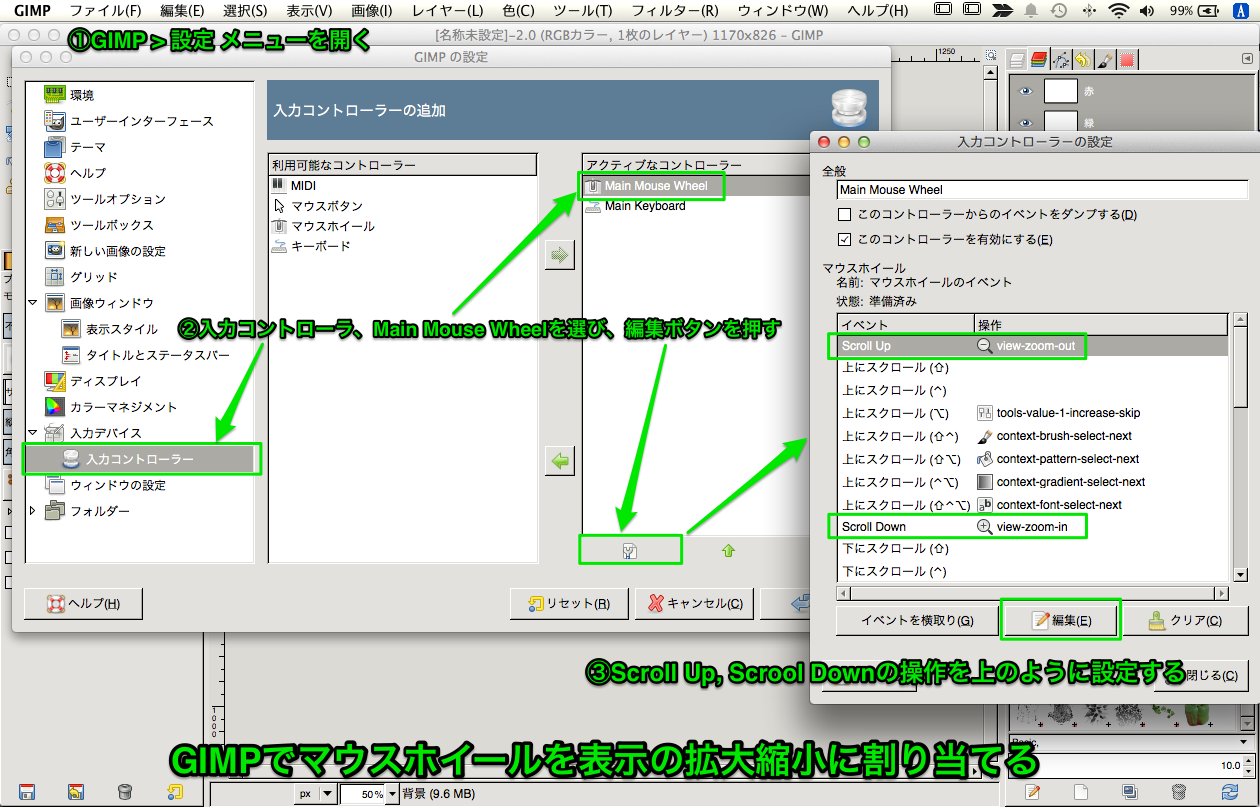Viewport: 1260px width, 807px height.
Task: Toggle visibility eye of 緑 layer
Action: click(x=1025, y=124)
